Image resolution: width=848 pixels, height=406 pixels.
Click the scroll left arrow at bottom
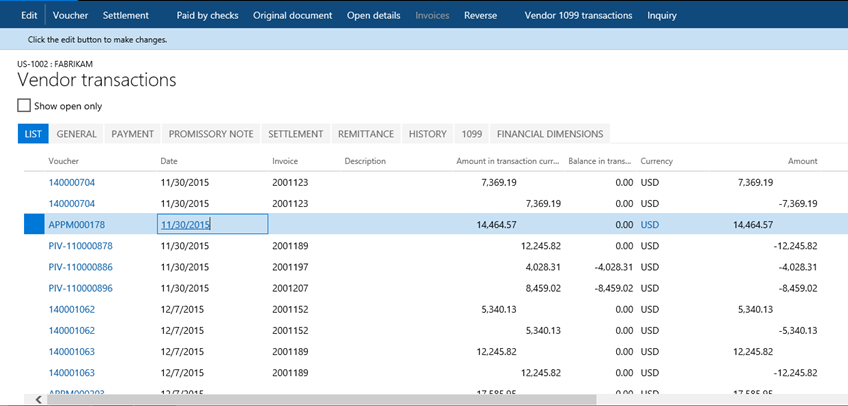pyautogui.click(x=39, y=399)
